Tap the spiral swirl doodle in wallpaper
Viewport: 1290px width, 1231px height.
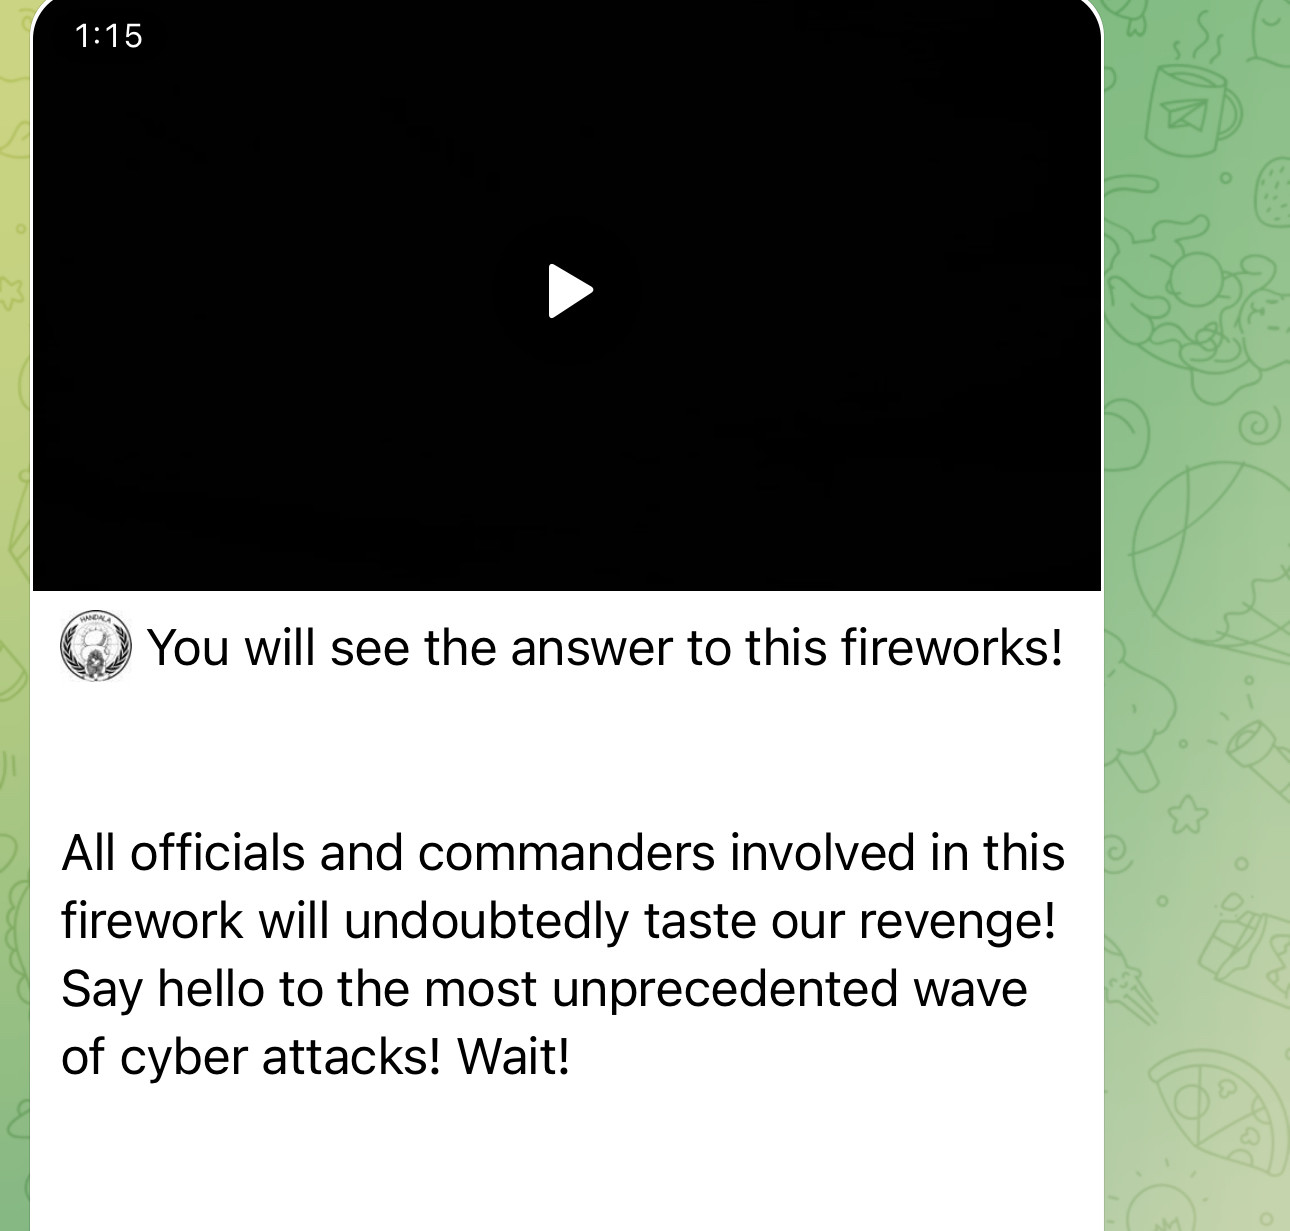pyautogui.click(x=1257, y=424)
